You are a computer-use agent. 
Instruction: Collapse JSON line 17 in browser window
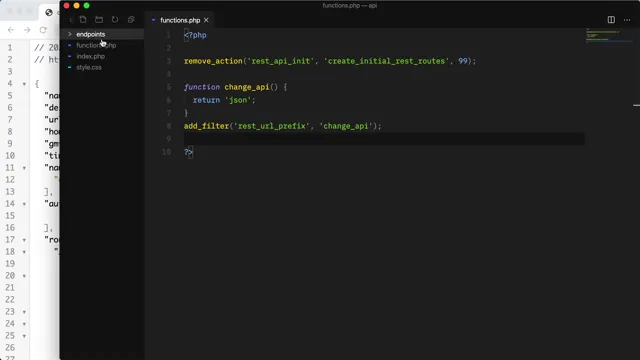click(x=24, y=240)
